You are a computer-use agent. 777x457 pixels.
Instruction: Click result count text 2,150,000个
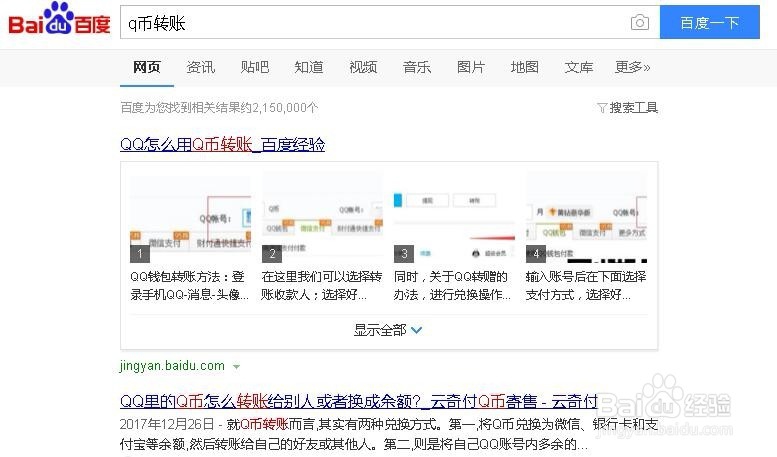coord(285,108)
